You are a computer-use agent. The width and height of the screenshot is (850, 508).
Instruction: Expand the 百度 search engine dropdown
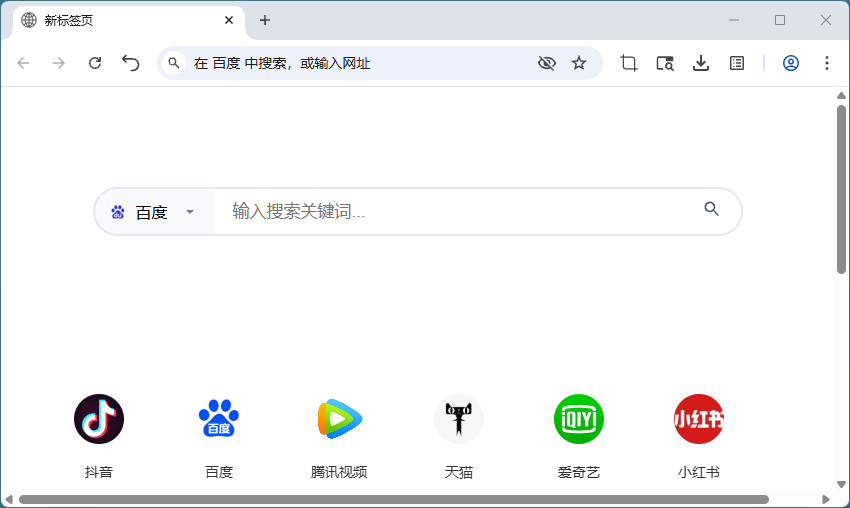click(x=190, y=212)
